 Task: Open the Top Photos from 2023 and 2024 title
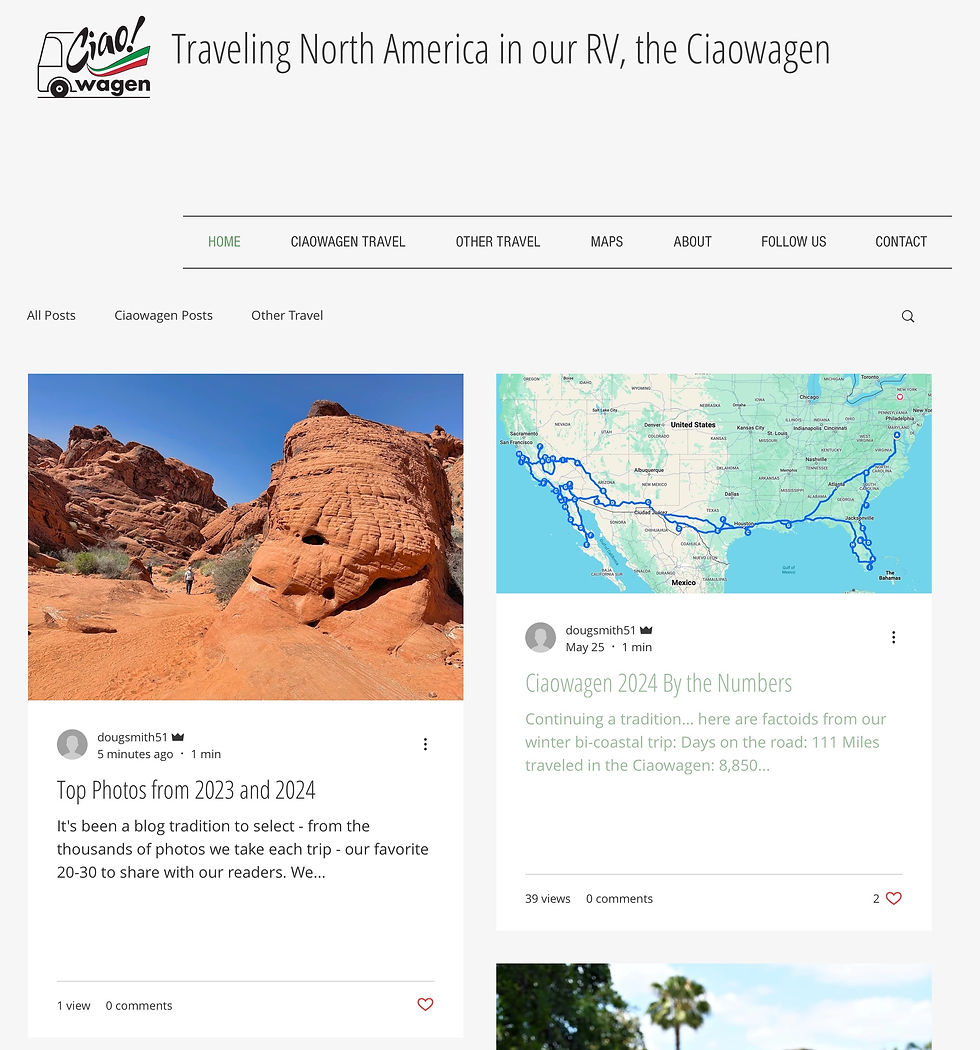186,790
